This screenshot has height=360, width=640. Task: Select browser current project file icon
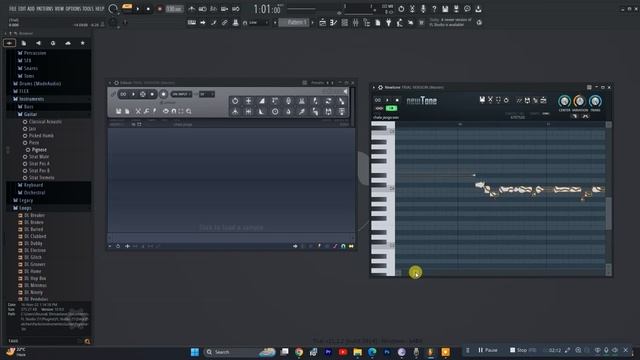[x=24, y=43]
